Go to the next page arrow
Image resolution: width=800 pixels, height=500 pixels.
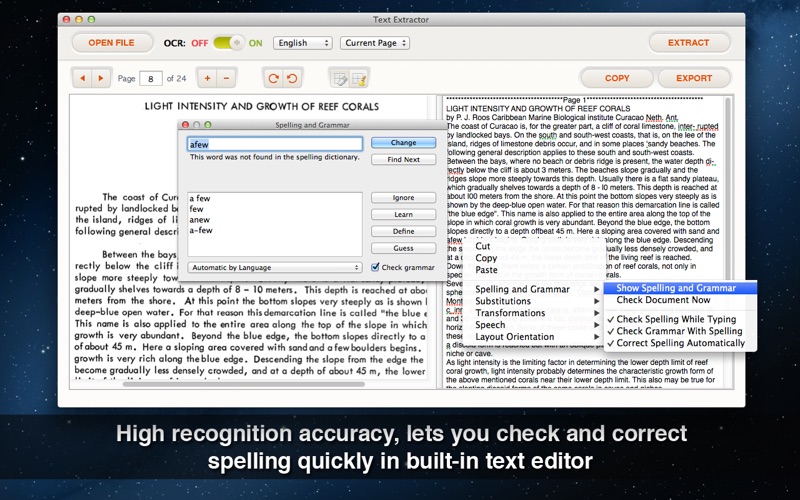pos(101,78)
